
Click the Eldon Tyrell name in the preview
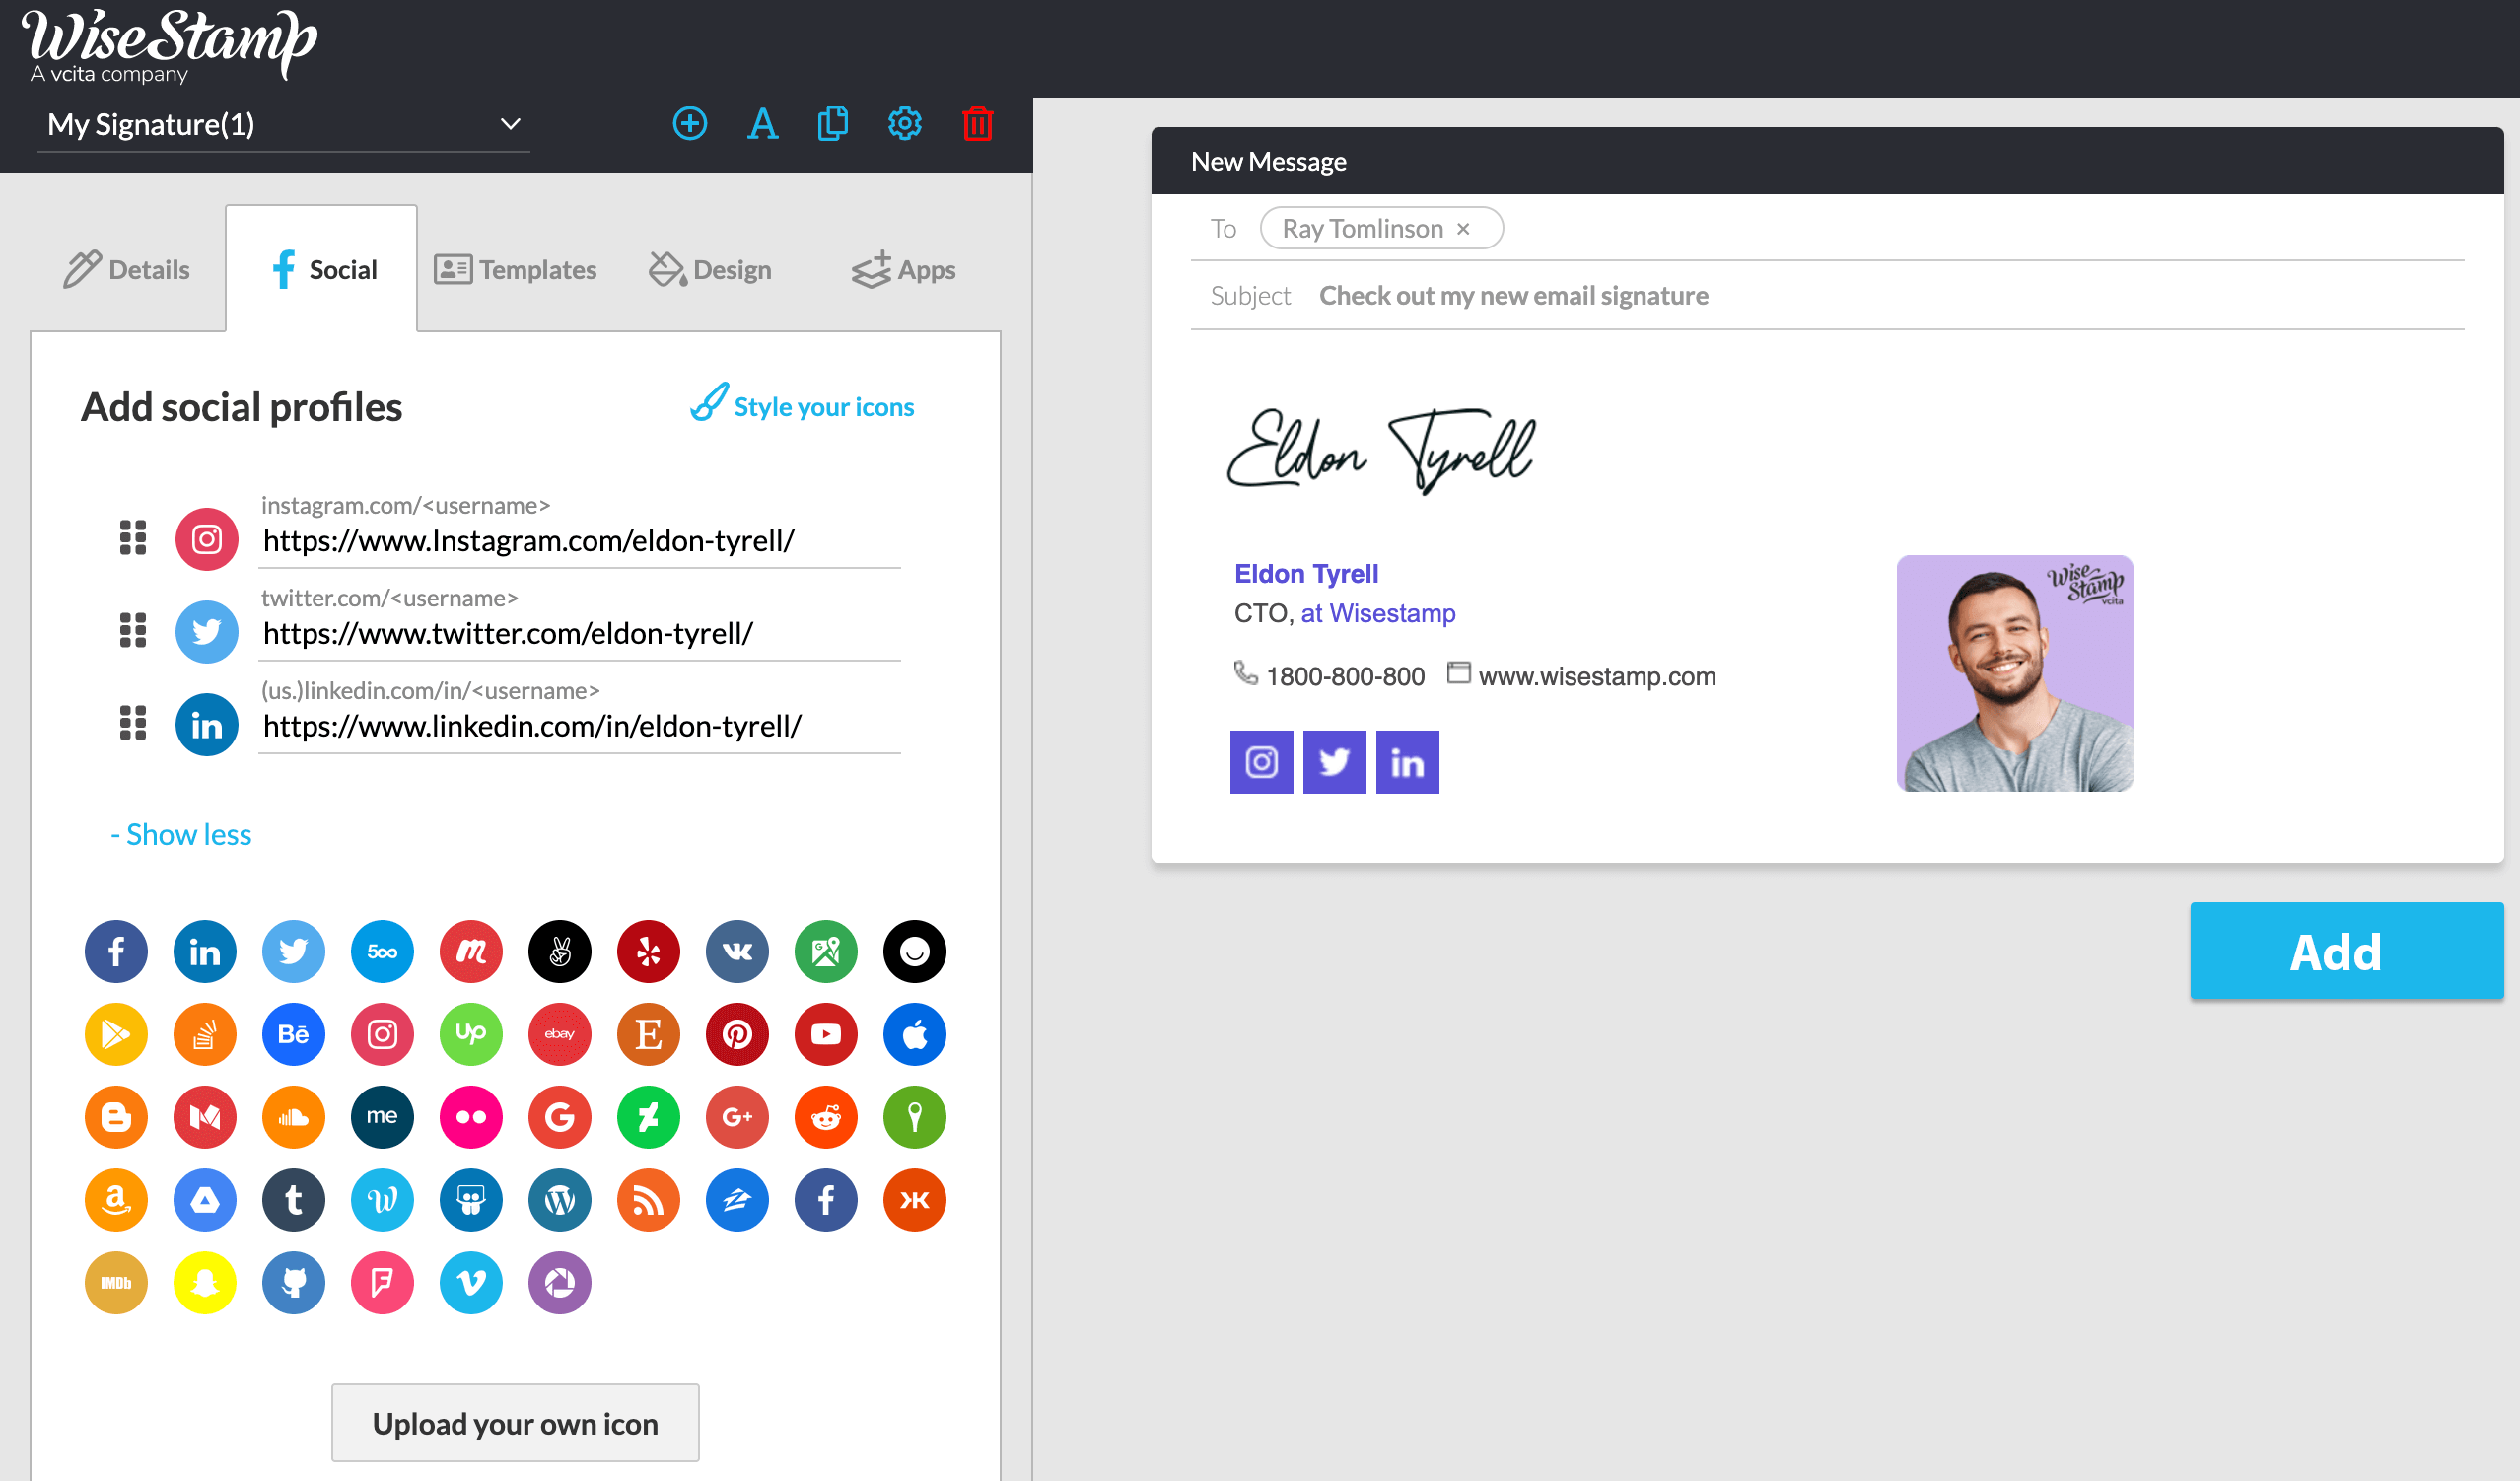[x=1306, y=574]
